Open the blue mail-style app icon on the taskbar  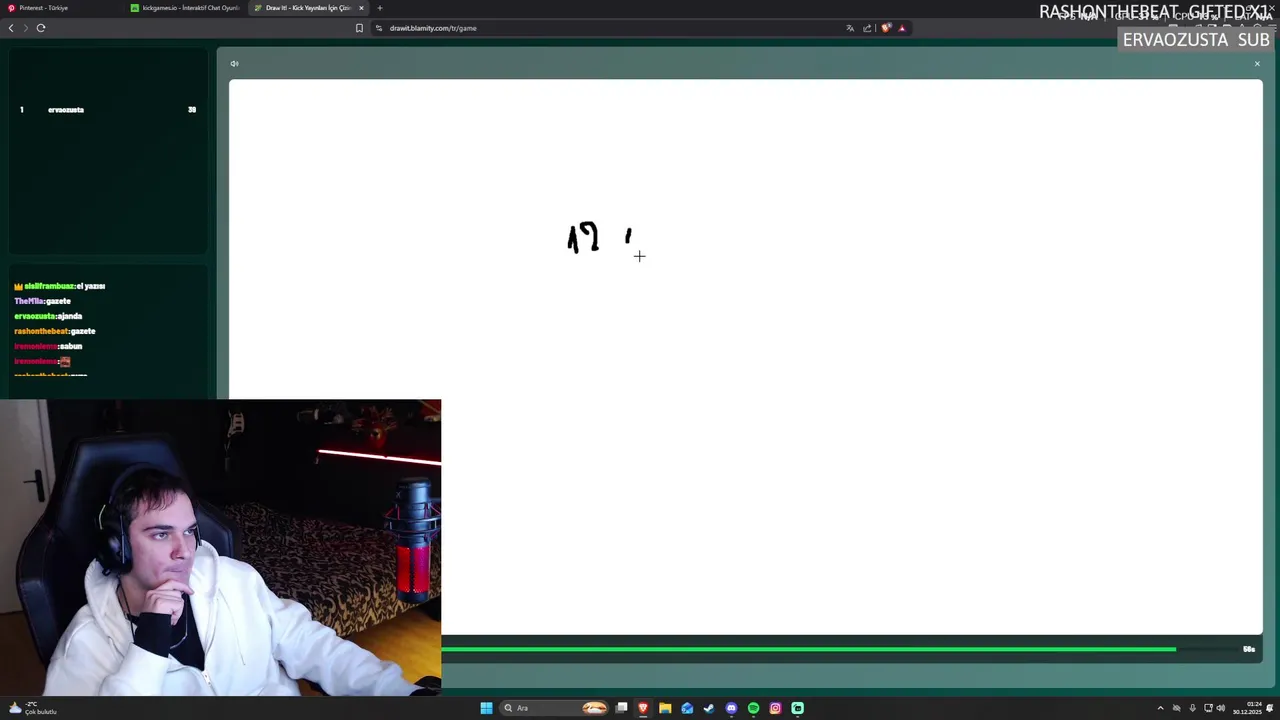[x=687, y=708]
